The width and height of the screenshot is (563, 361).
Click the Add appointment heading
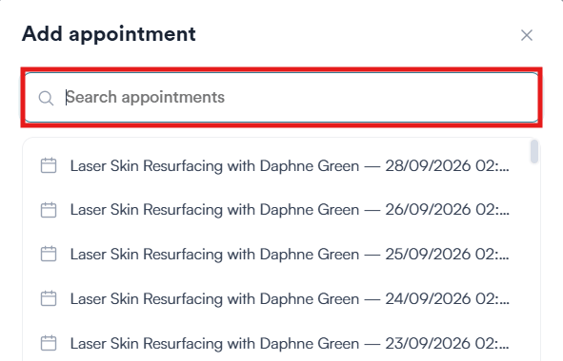pyautogui.click(x=109, y=34)
